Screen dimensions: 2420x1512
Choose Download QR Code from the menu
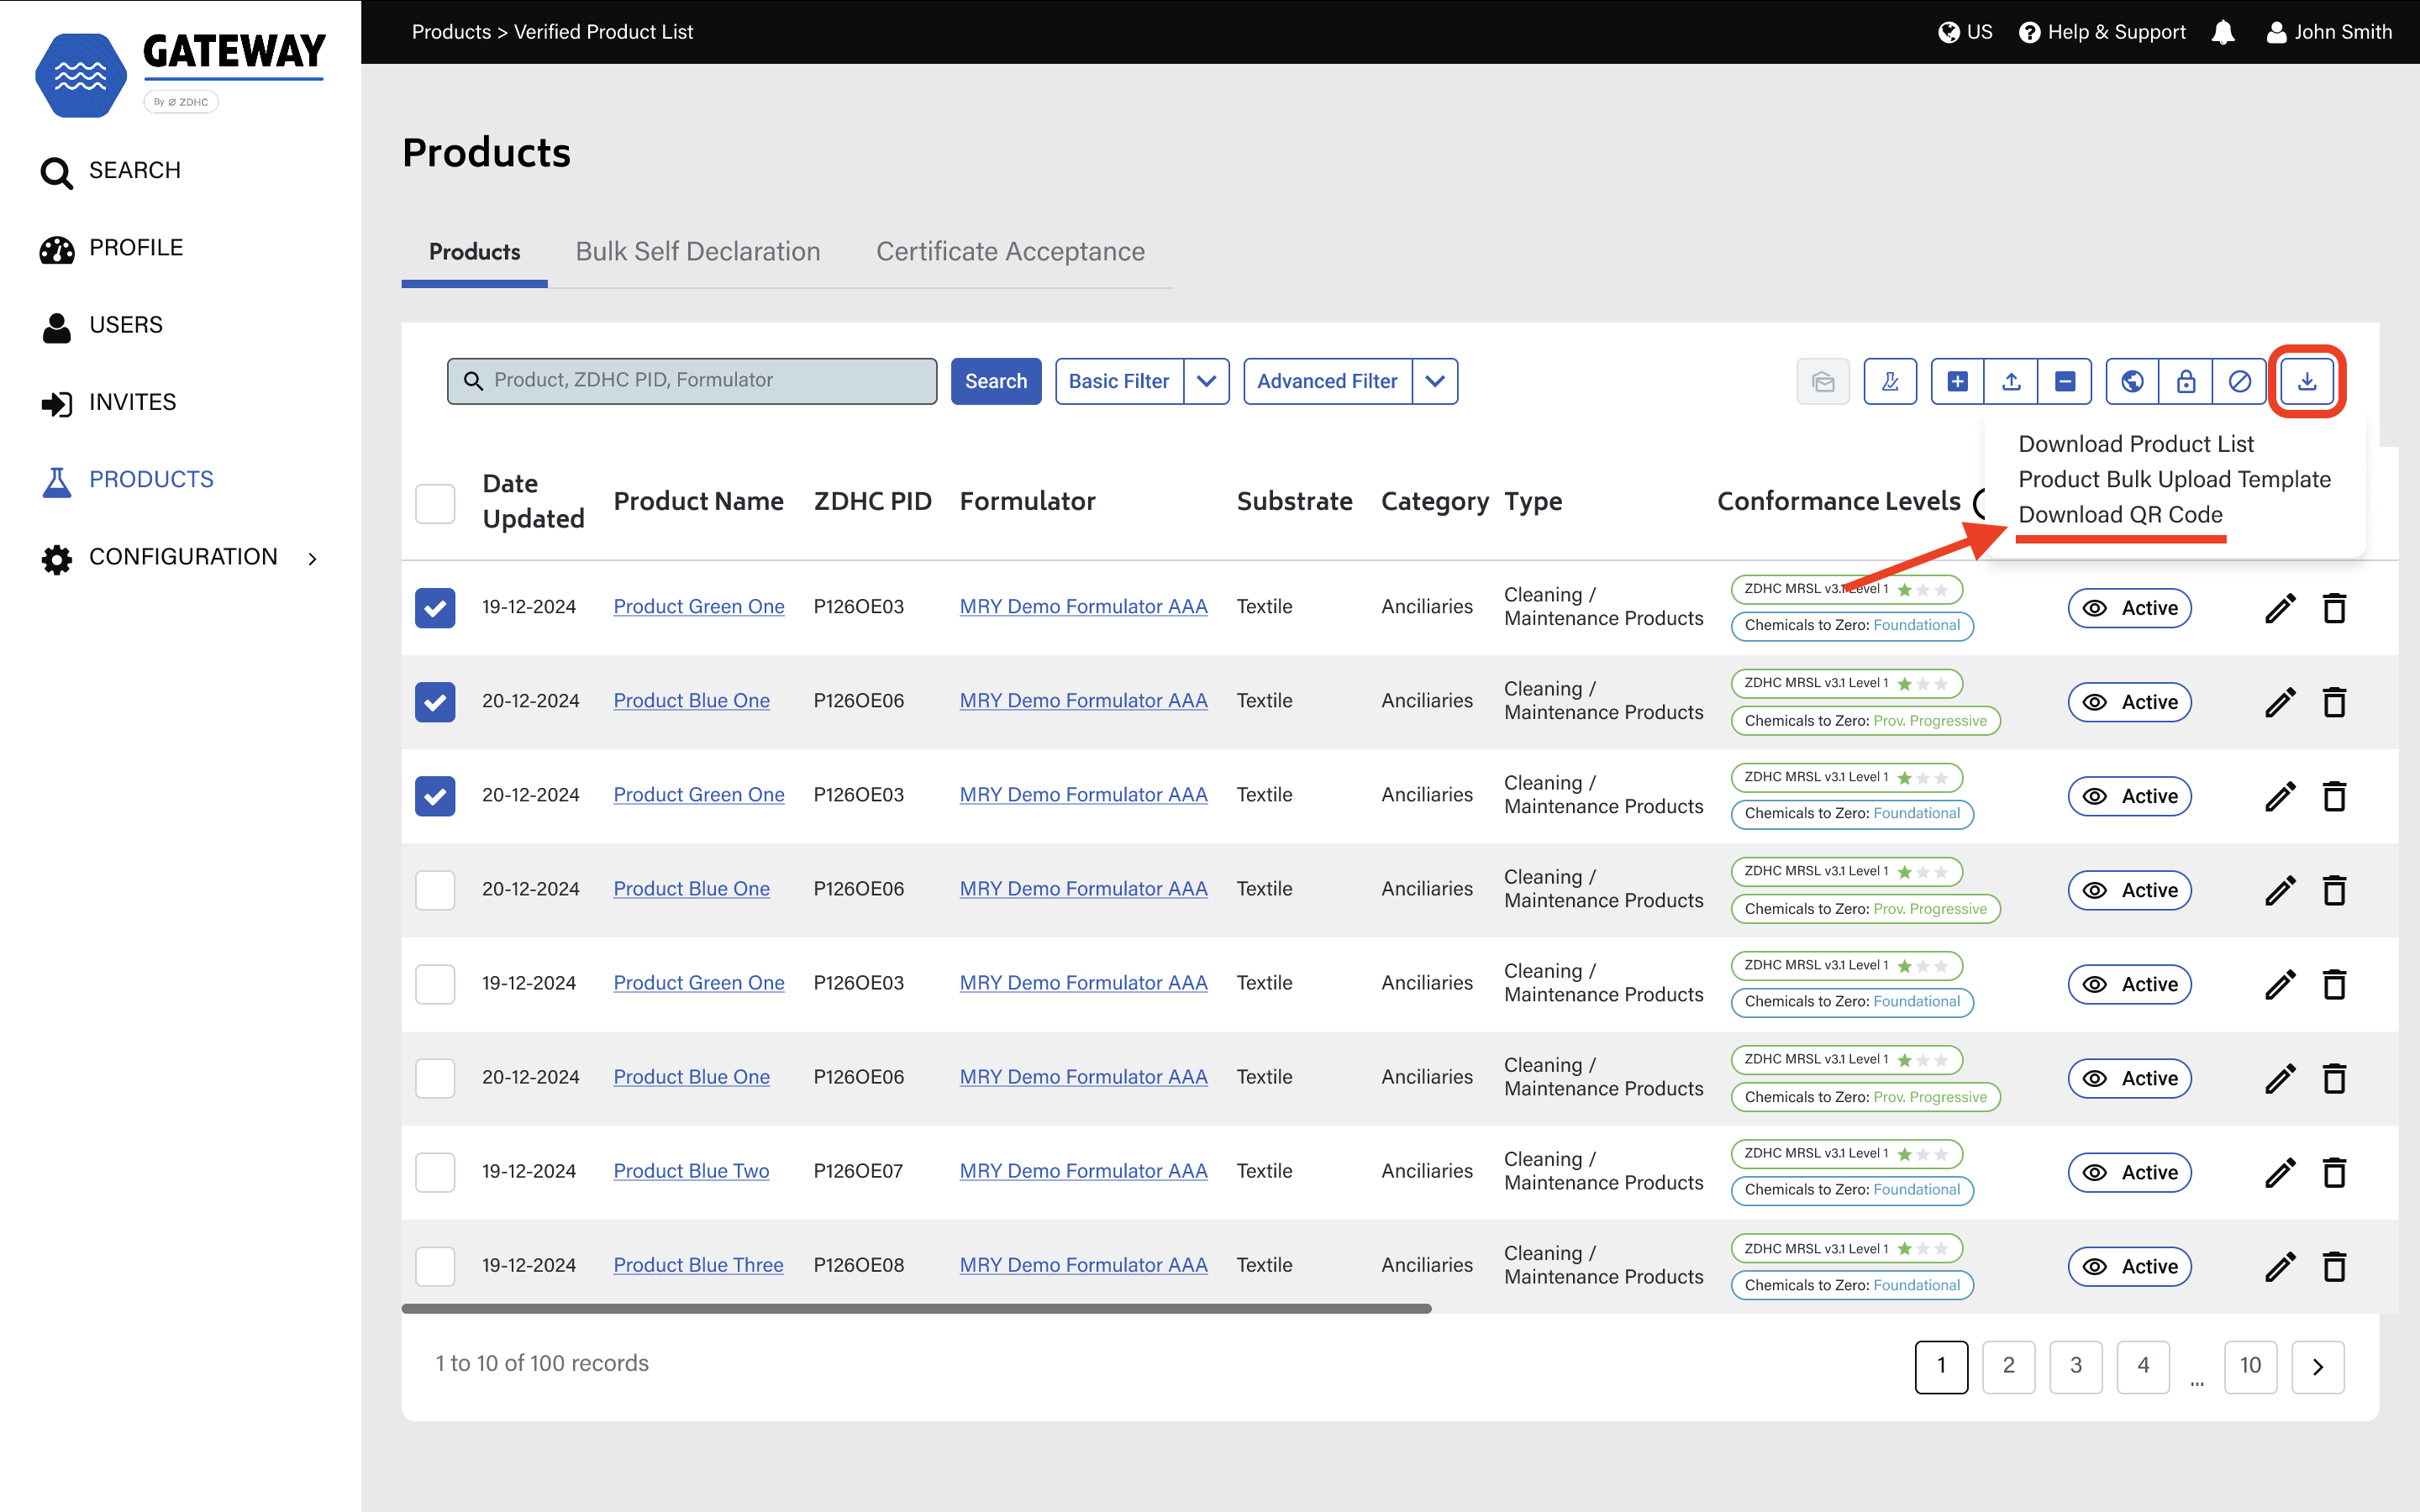click(x=2120, y=514)
